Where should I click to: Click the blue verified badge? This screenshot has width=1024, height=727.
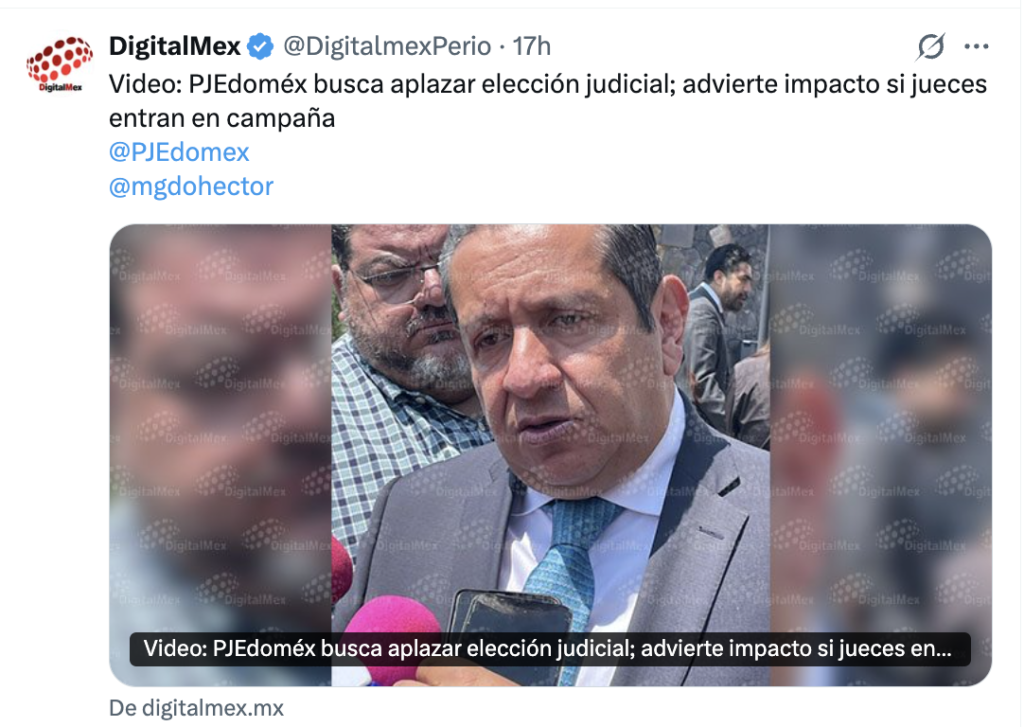(260, 46)
